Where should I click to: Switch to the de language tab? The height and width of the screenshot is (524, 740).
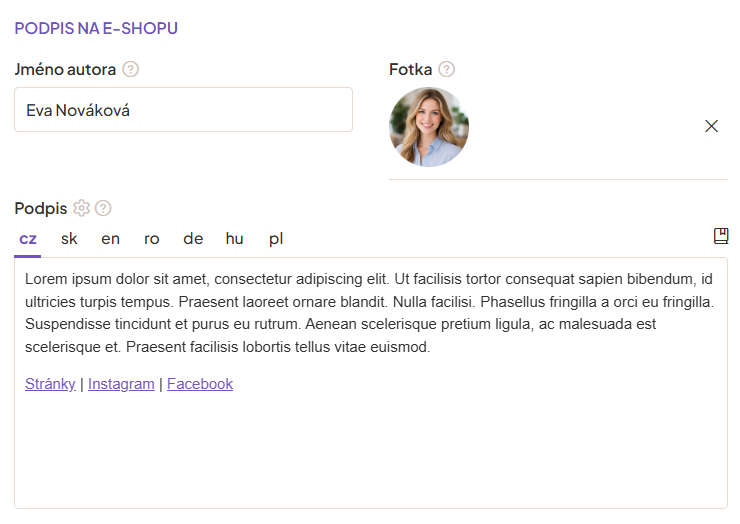193,238
